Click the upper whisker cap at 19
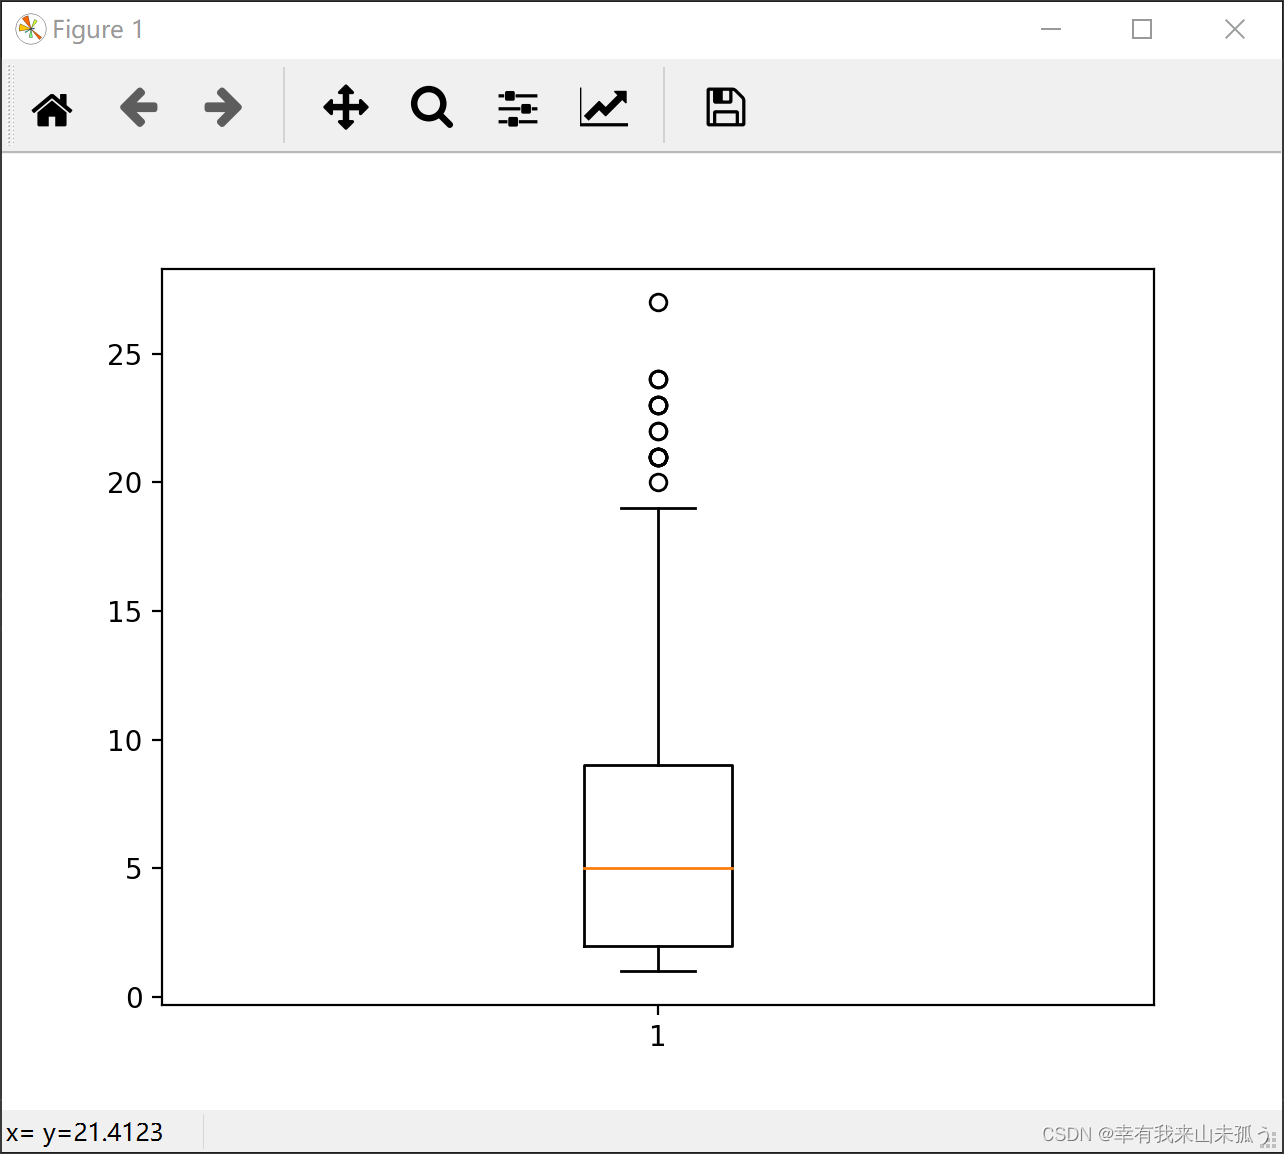The image size is (1284, 1154). coord(658,508)
